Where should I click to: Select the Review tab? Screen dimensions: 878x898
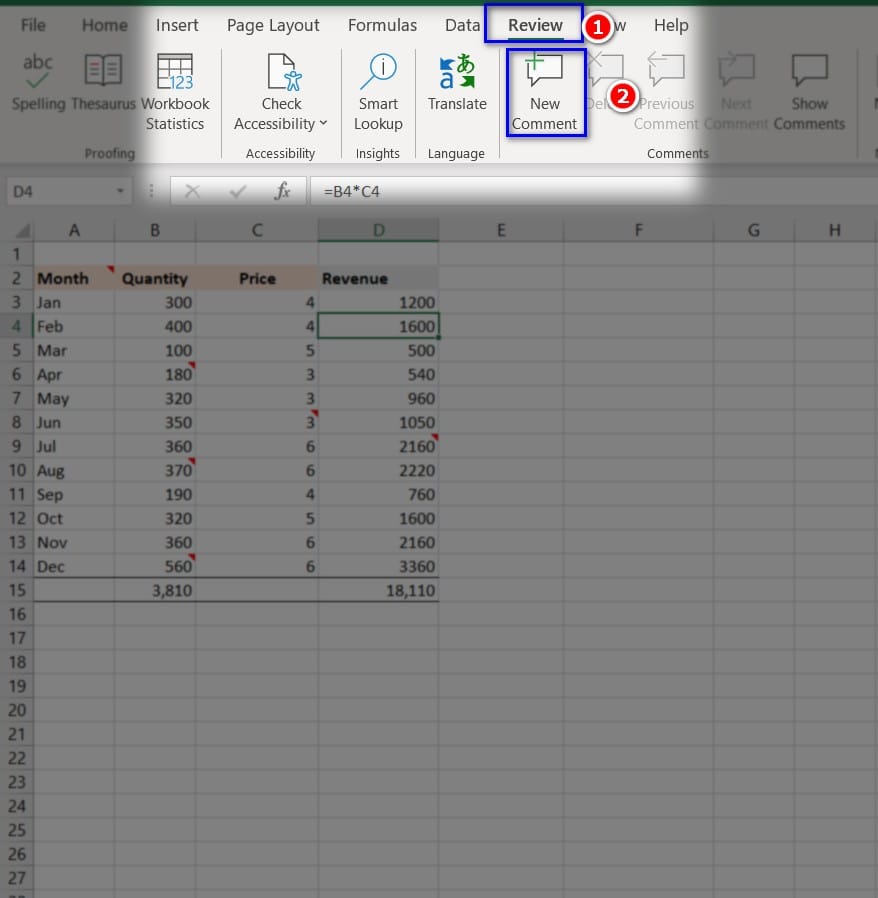point(535,25)
